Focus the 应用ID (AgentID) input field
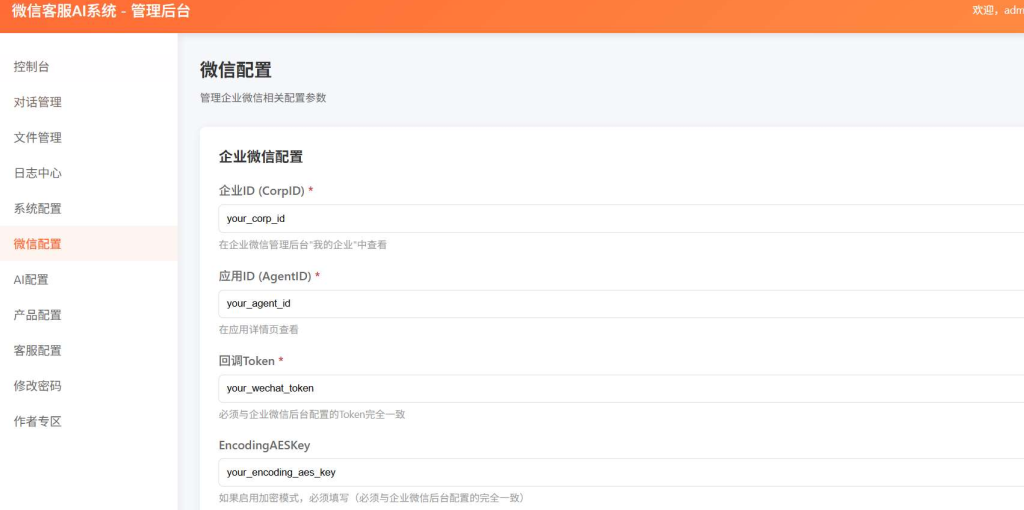 621,304
